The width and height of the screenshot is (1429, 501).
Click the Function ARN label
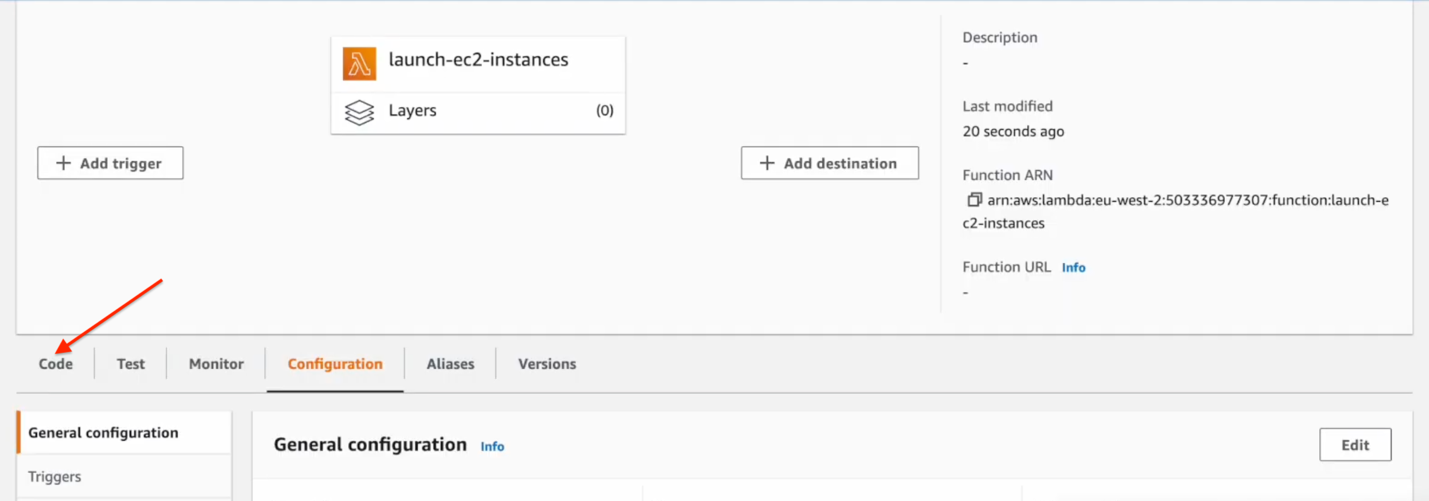[1008, 175]
